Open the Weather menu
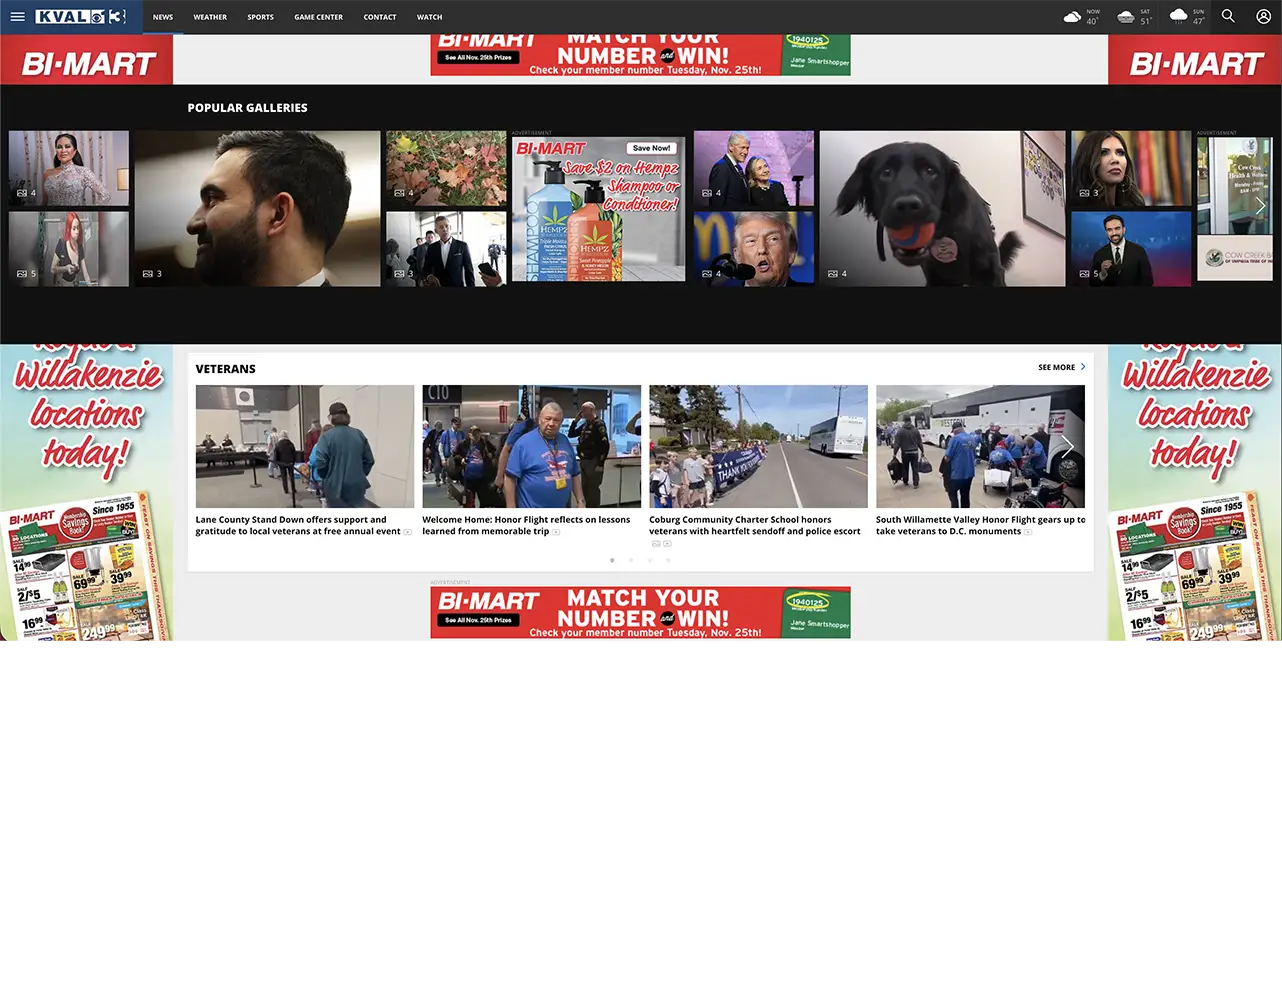The image size is (1282, 1000). 210,17
